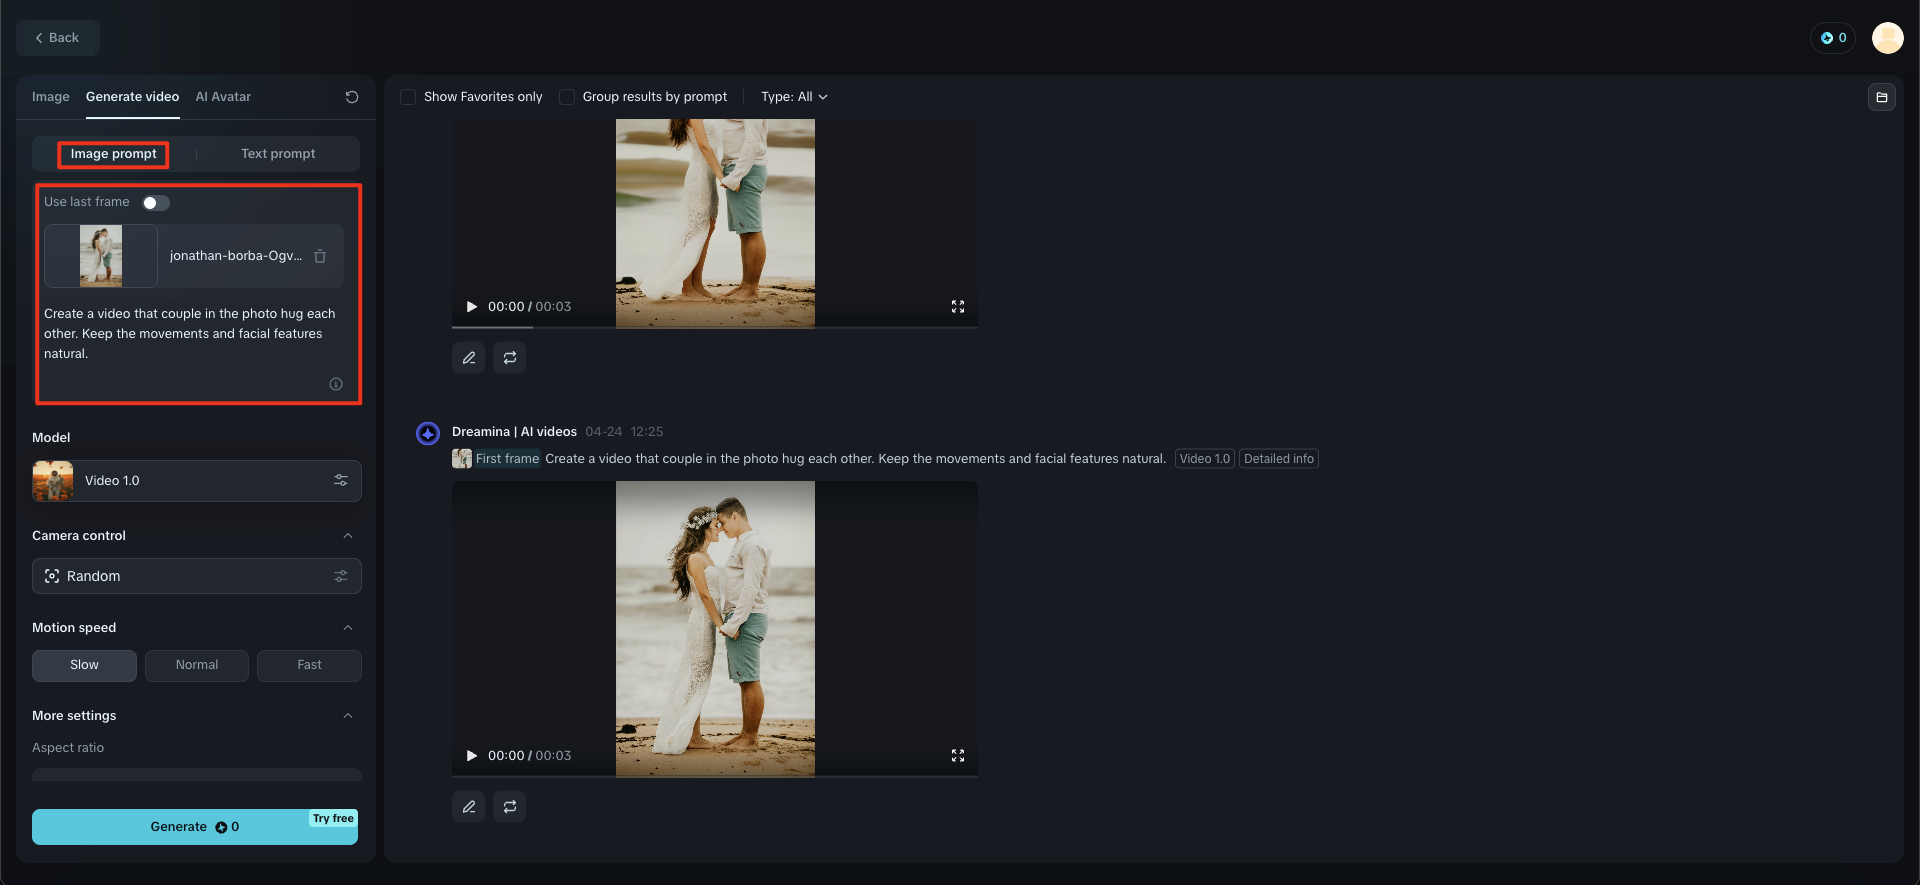Viewport: 1920px width, 885px height.
Task: Toggle the Use last frame switch
Action: coord(156,203)
